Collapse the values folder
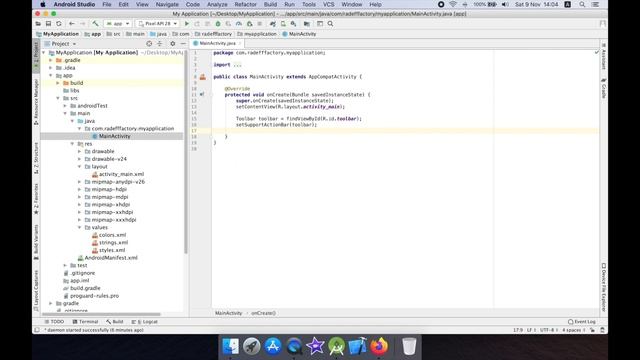640x360 pixels. click(x=80, y=227)
